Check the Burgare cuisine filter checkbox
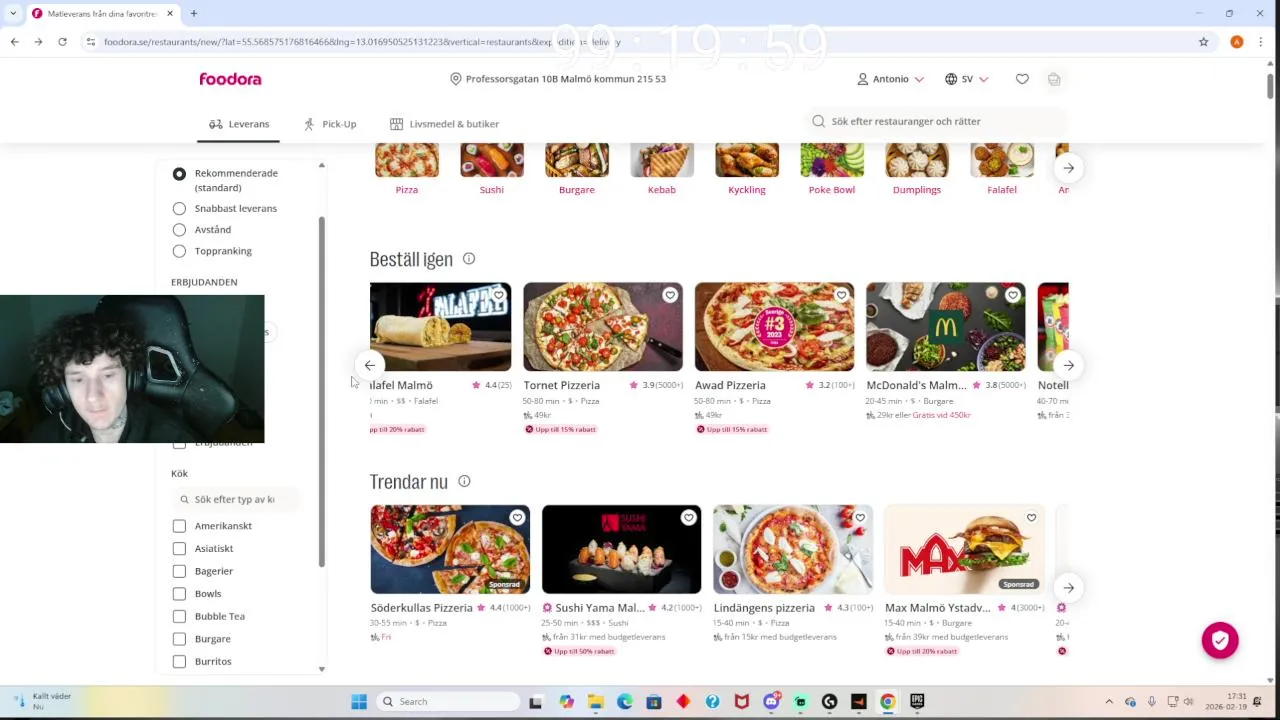The width and height of the screenshot is (1280, 720). (179, 639)
